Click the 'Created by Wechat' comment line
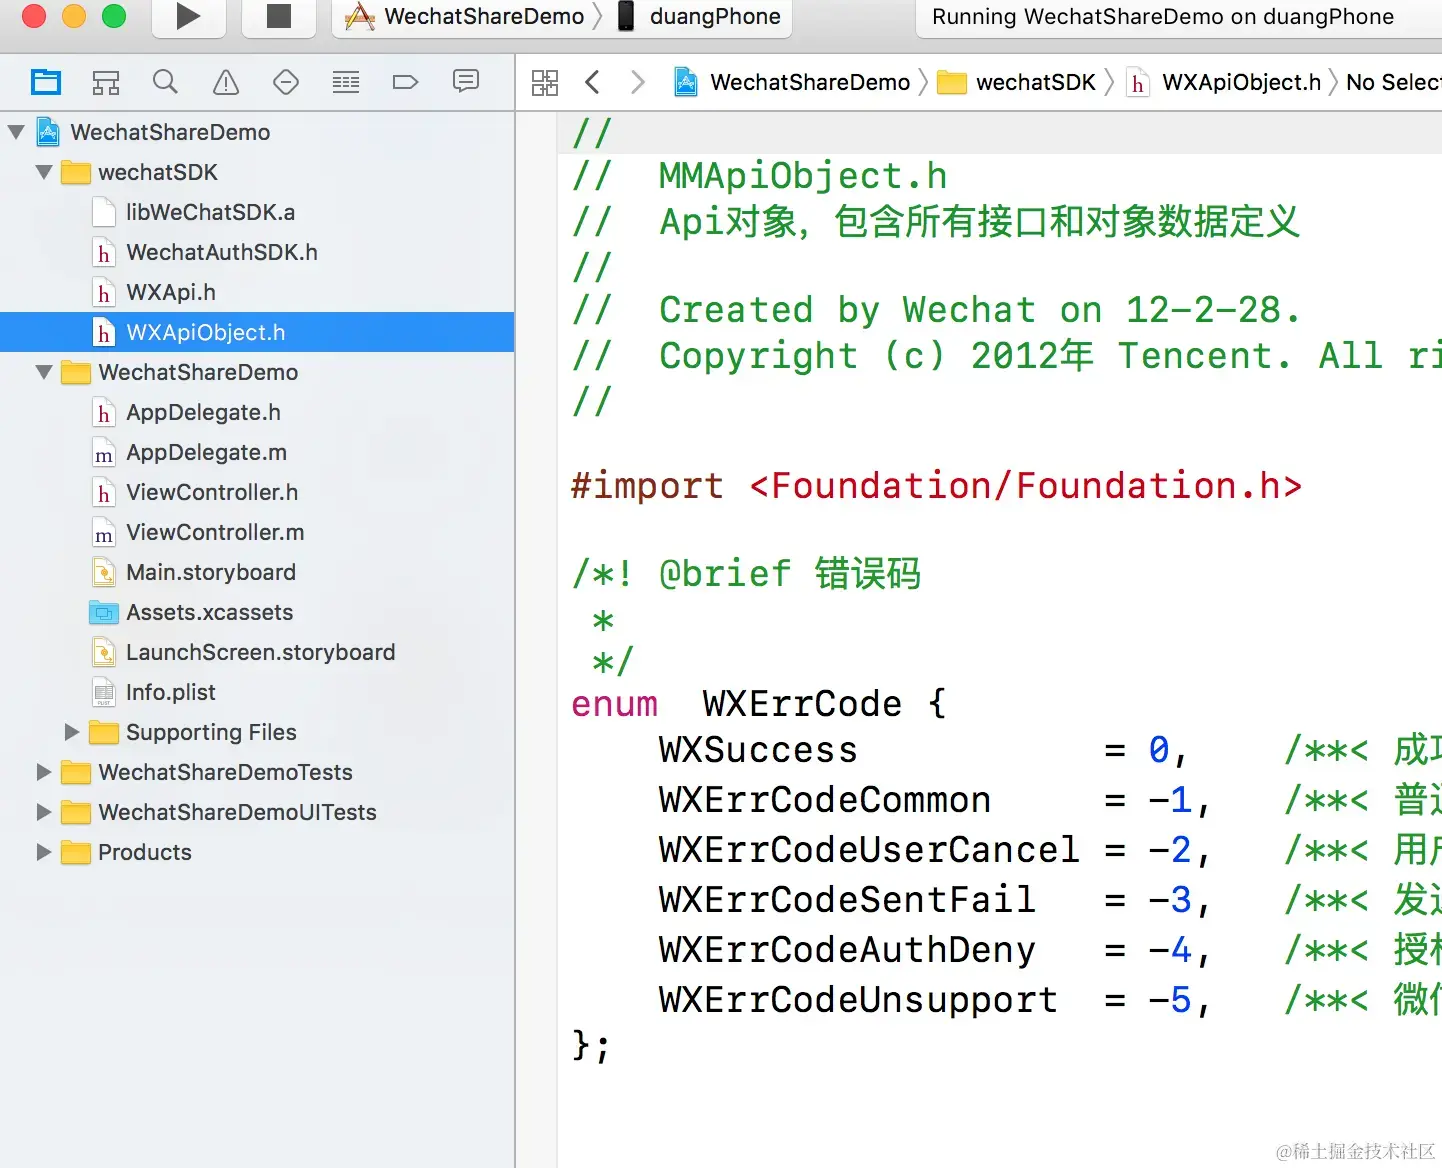Image resolution: width=1442 pixels, height=1168 pixels. 936,310
